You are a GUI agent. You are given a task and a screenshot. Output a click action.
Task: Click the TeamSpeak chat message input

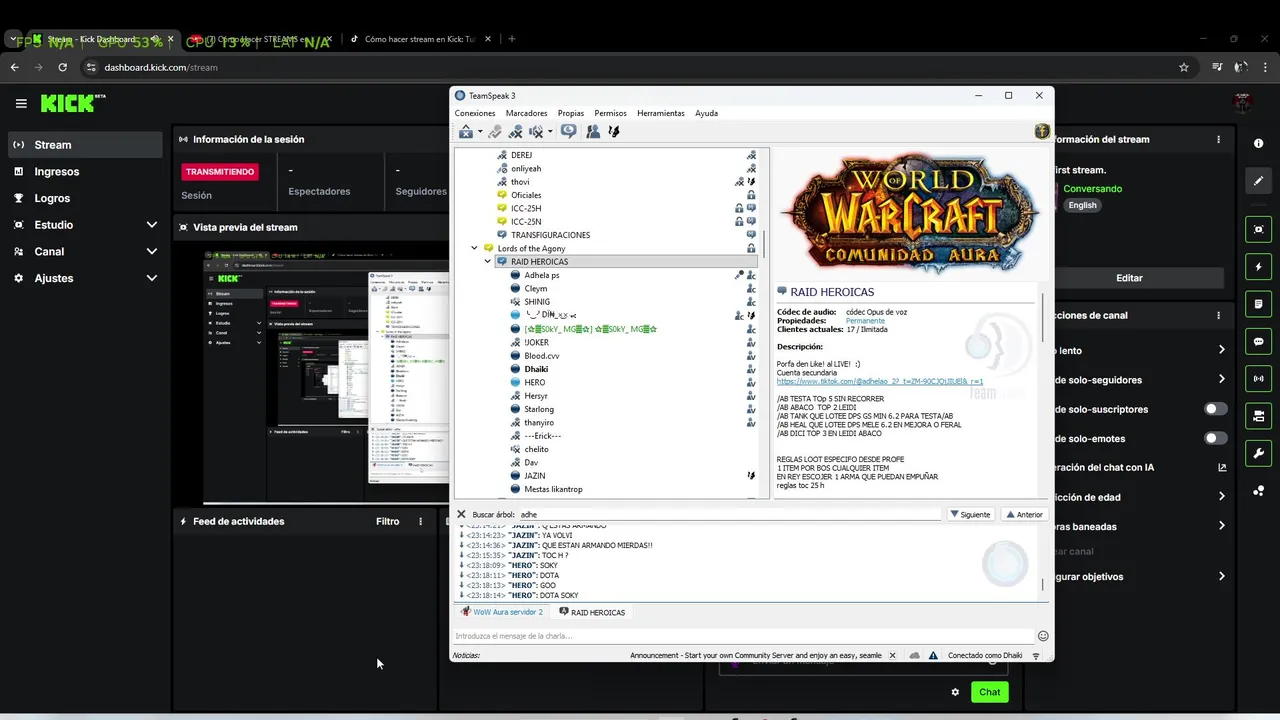pos(743,636)
